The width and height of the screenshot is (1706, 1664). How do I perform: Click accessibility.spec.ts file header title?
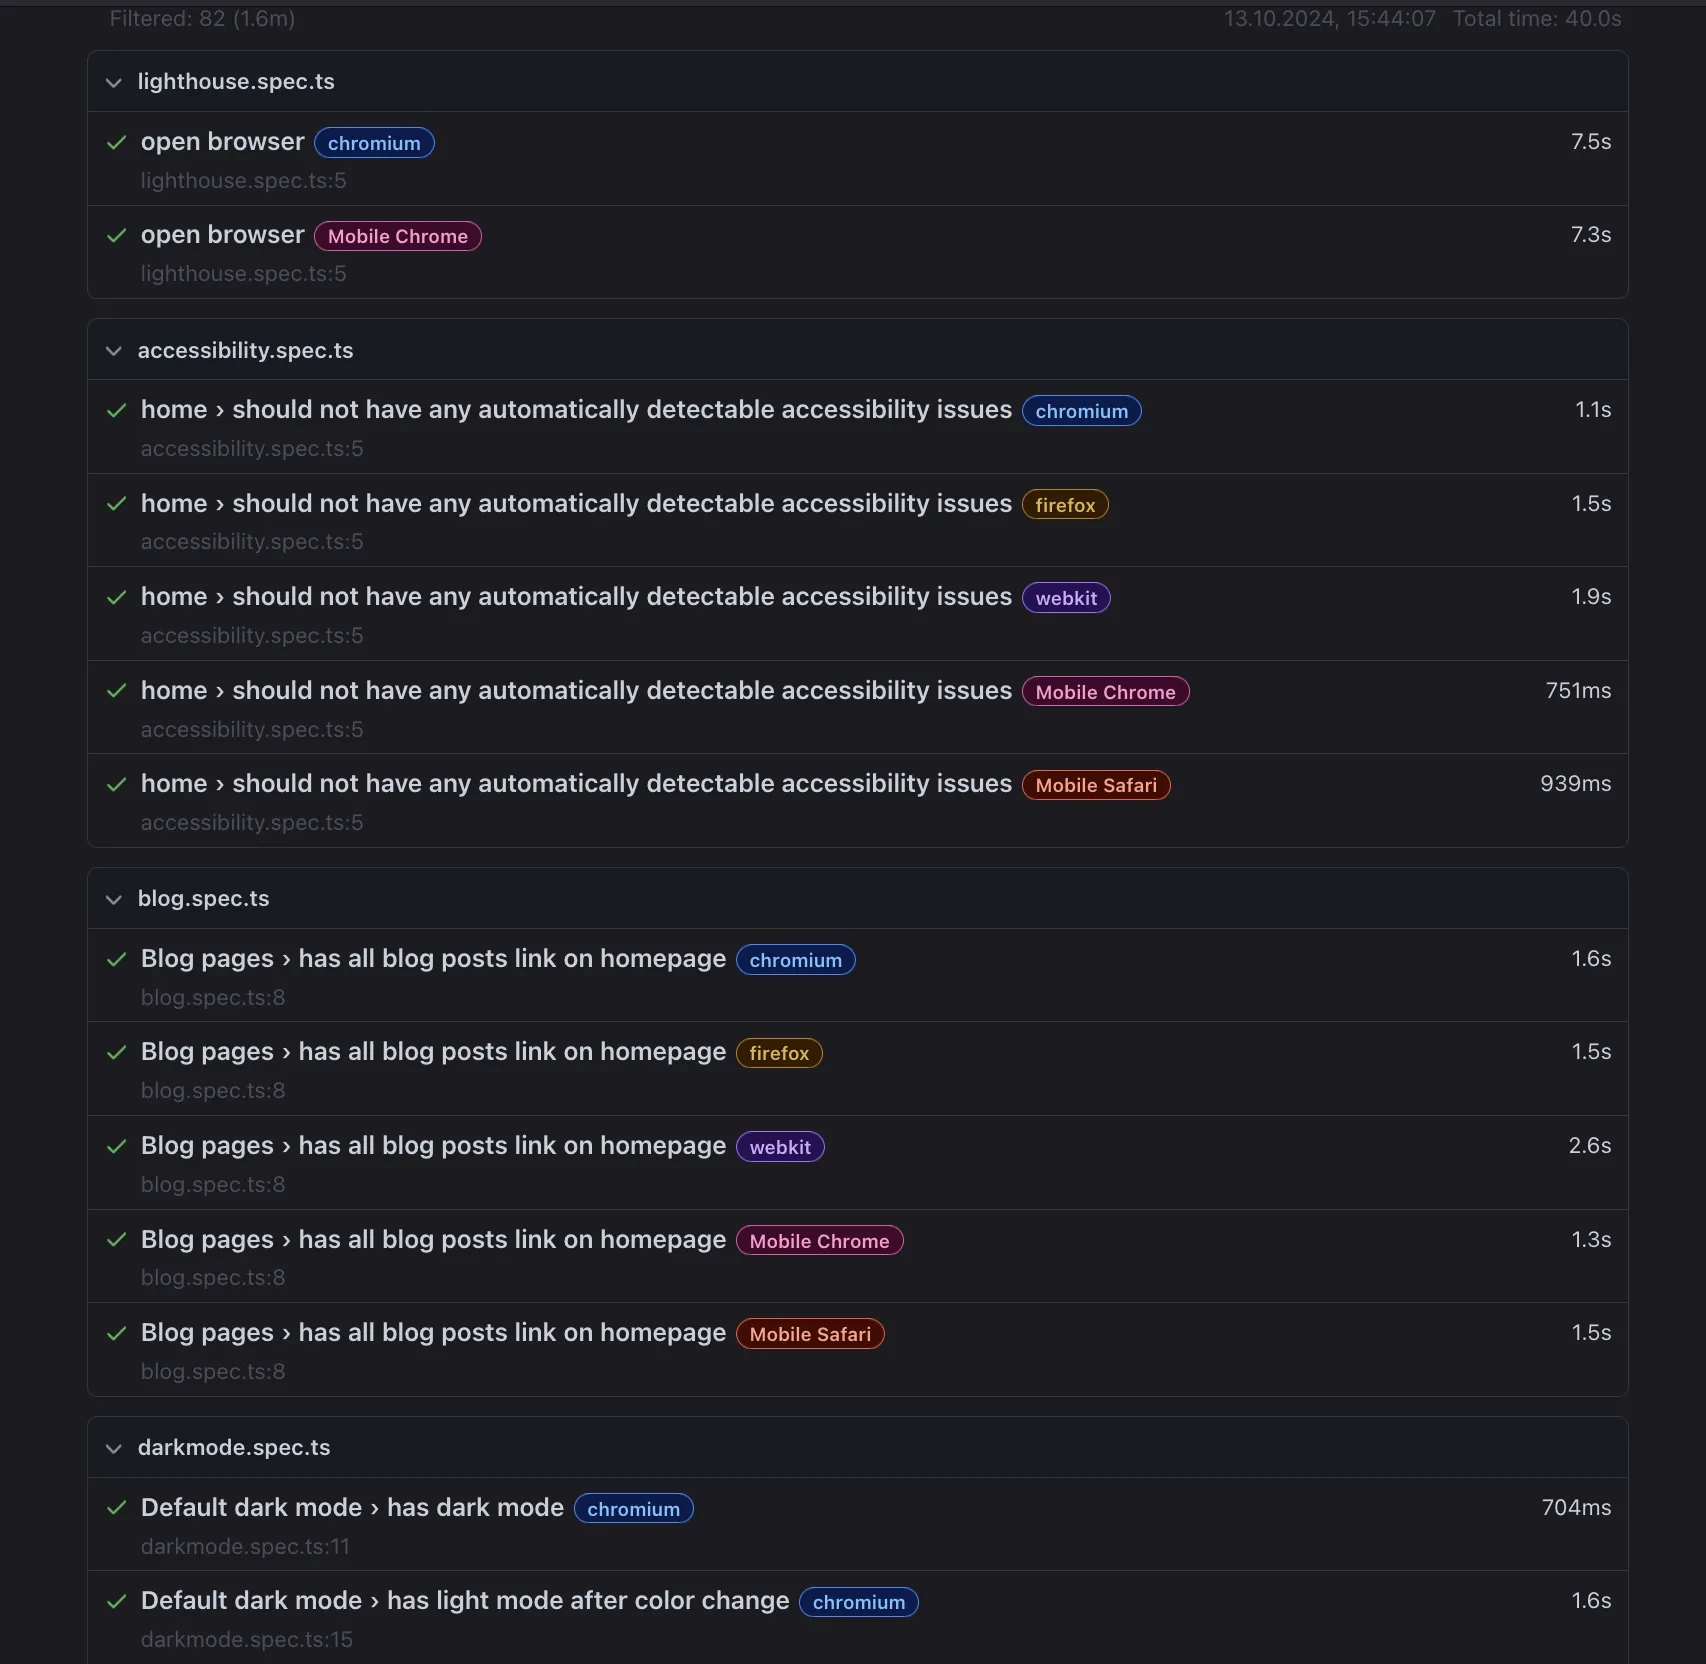pyautogui.click(x=246, y=351)
